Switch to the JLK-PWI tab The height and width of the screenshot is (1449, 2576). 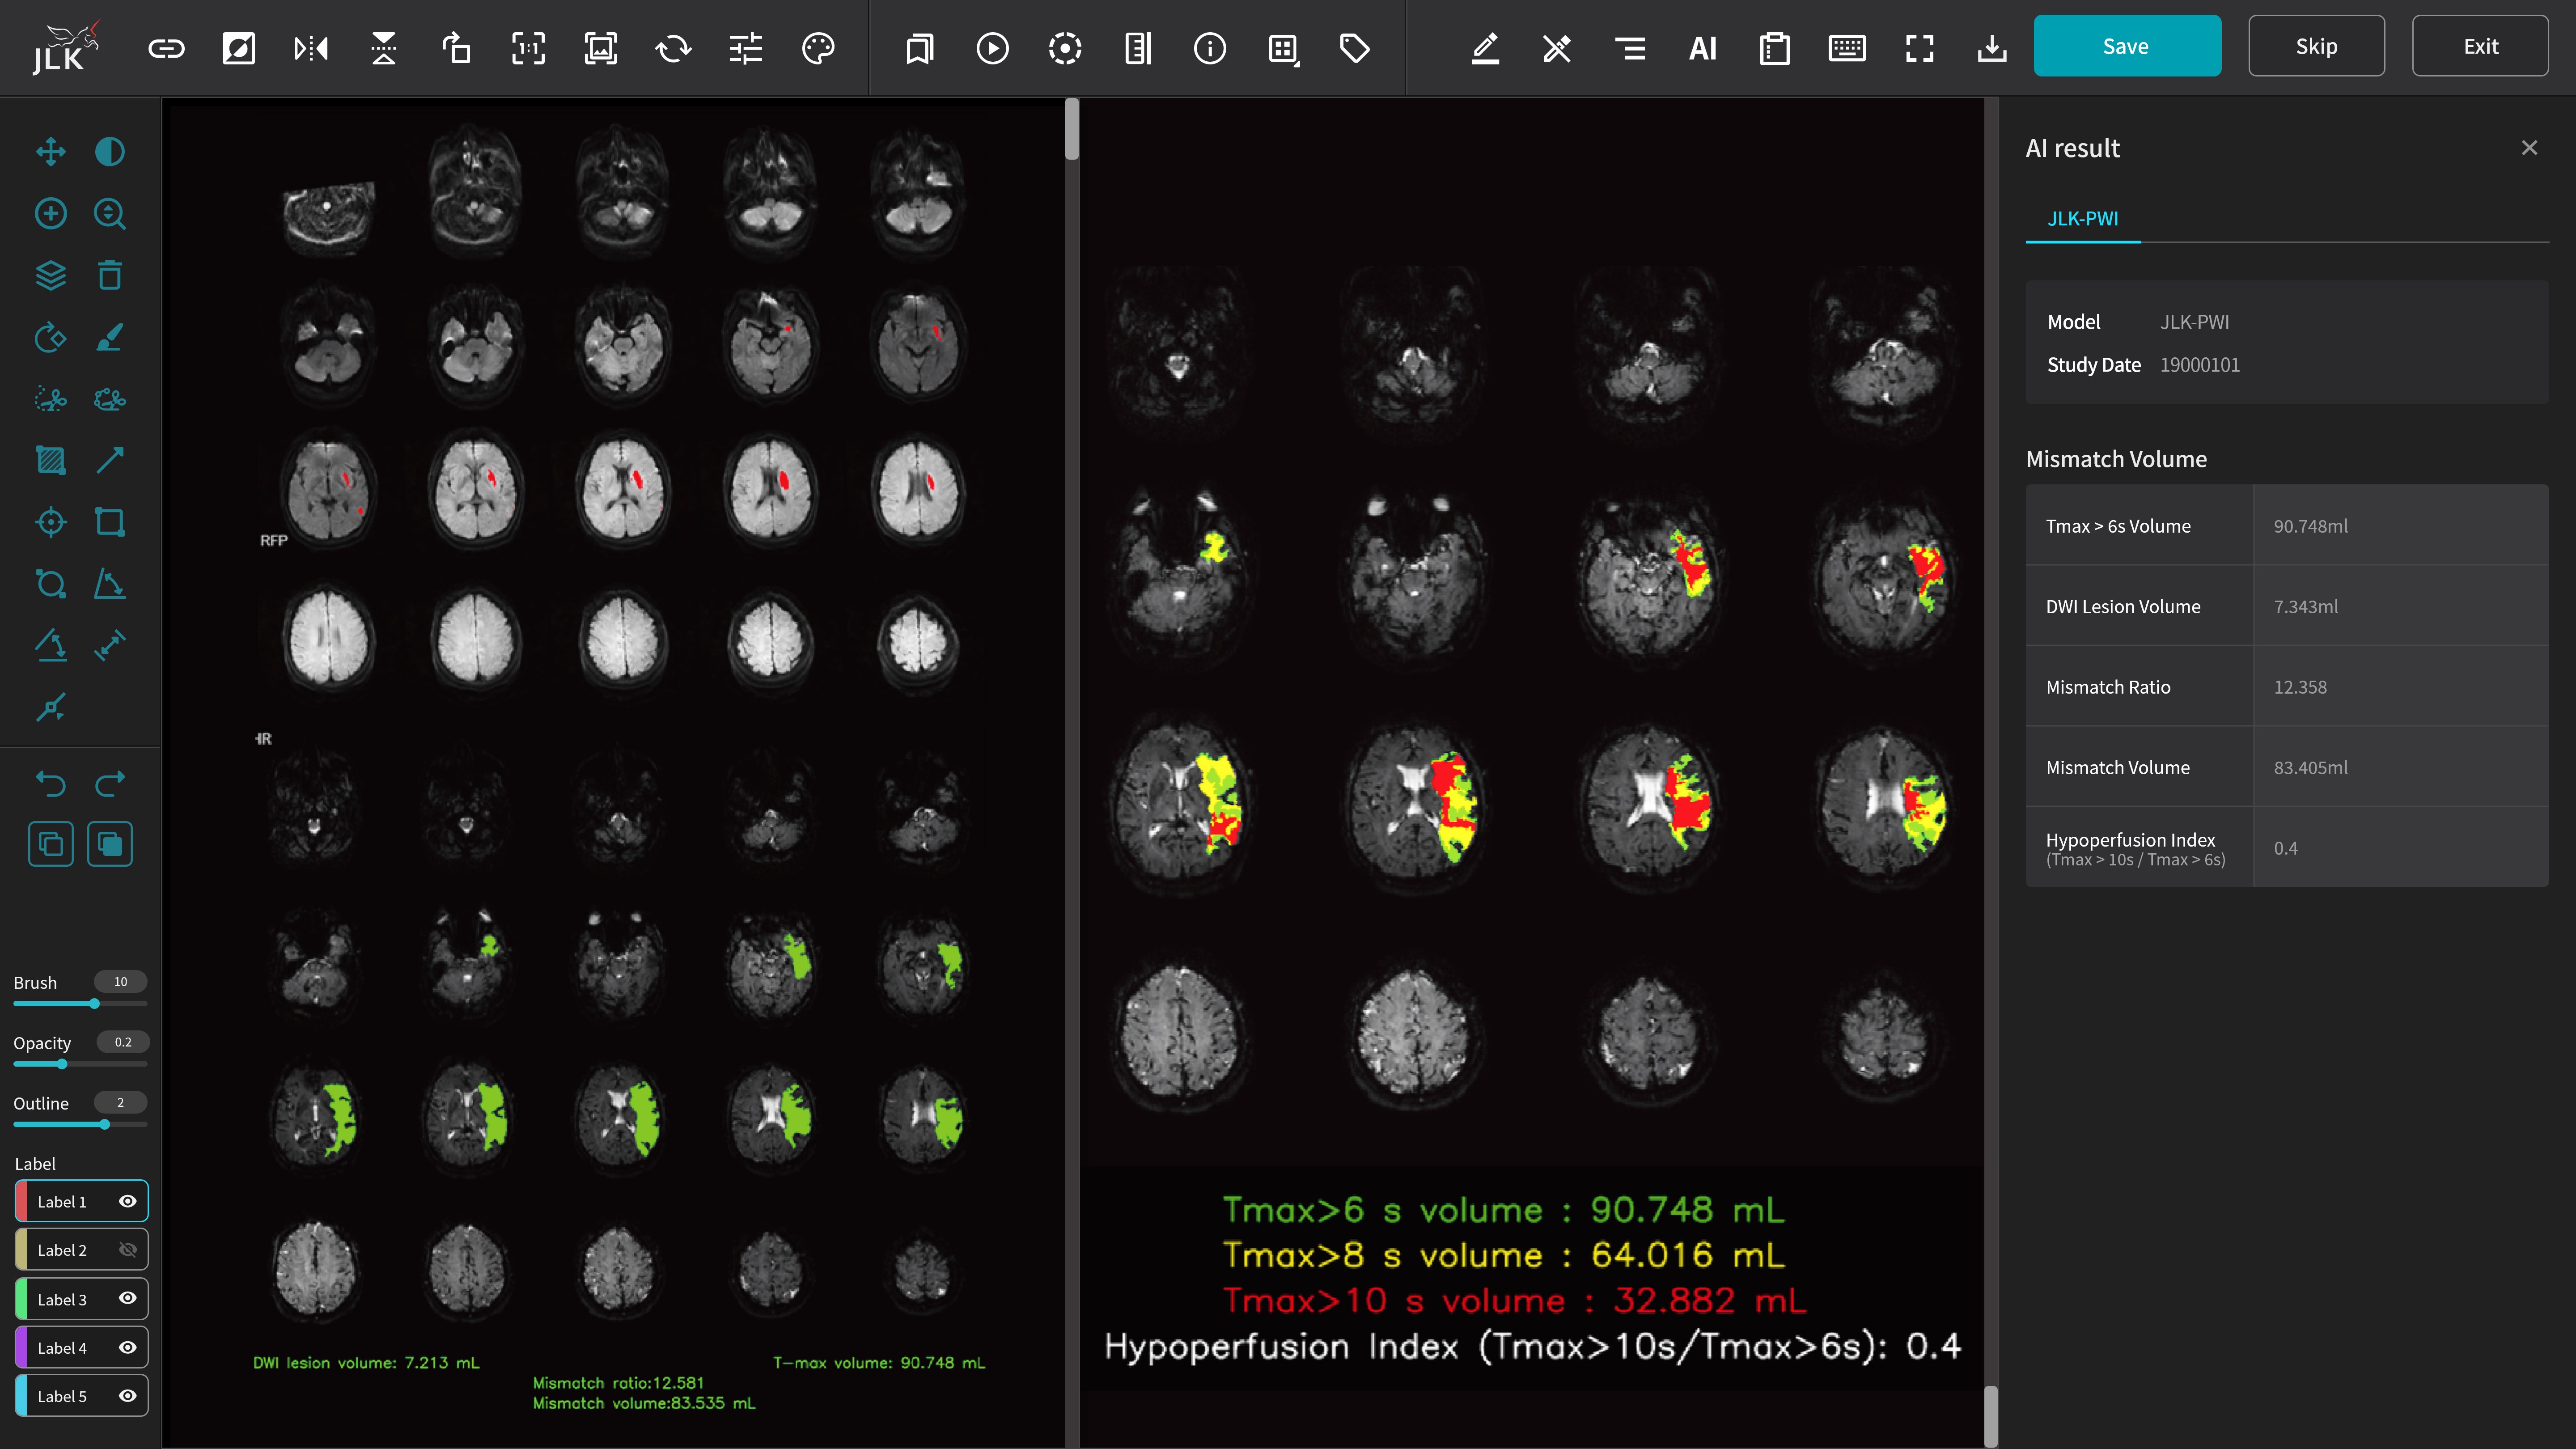(x=2083, y=218)
